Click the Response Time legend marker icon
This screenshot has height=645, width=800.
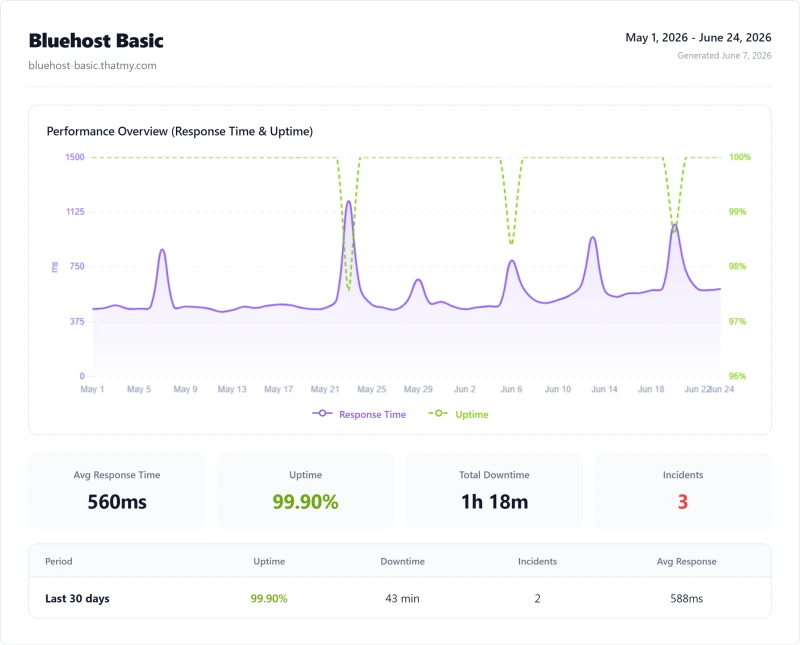[322, 413]
